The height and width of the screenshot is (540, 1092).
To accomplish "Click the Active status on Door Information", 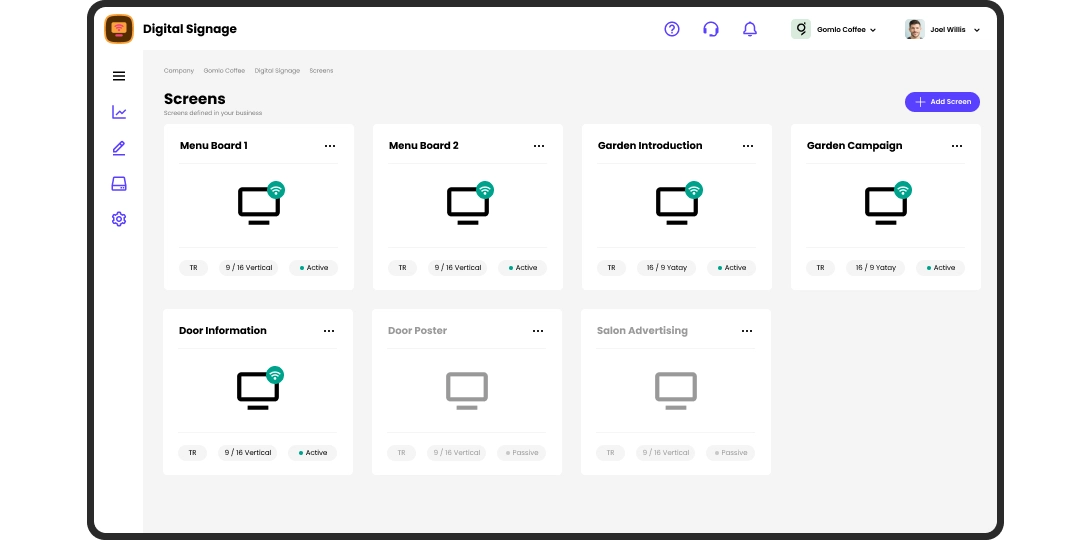I will (312, 453).
